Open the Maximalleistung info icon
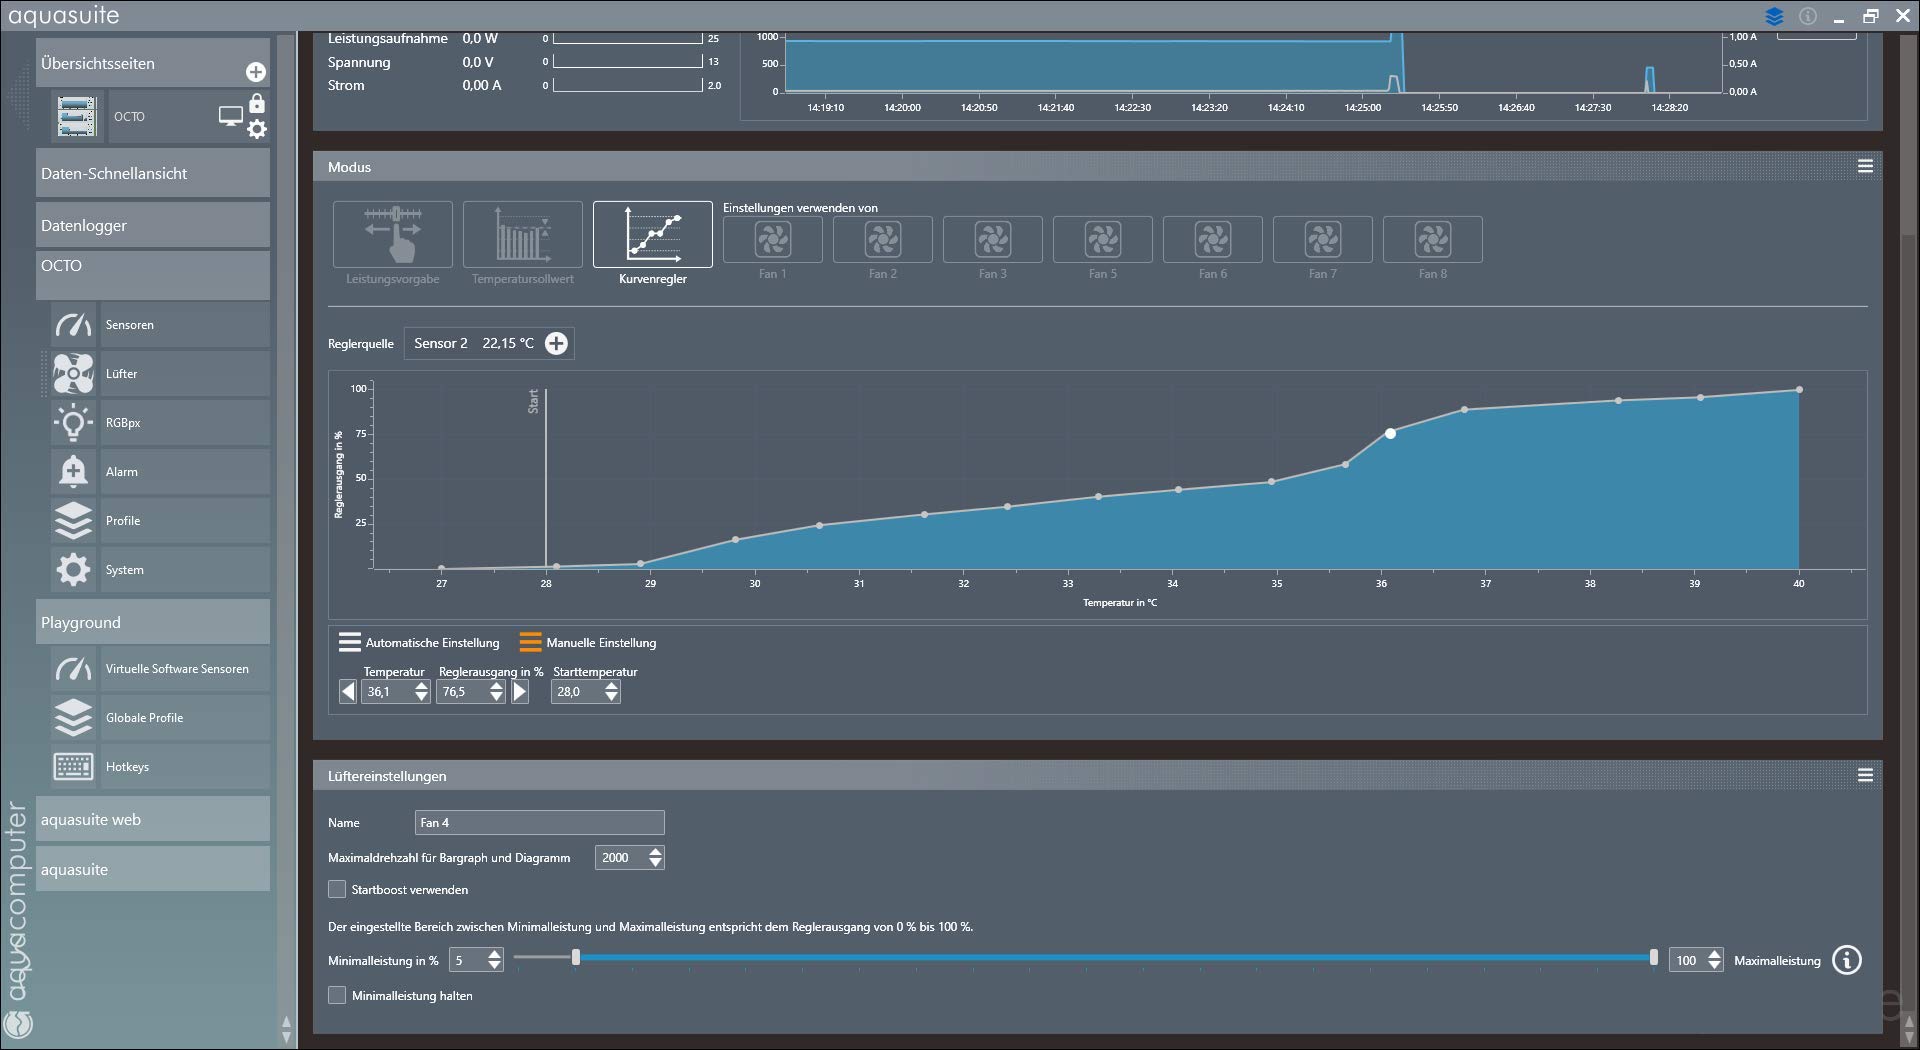Screen dimensions: 1920x1050 click(1846, 960)
